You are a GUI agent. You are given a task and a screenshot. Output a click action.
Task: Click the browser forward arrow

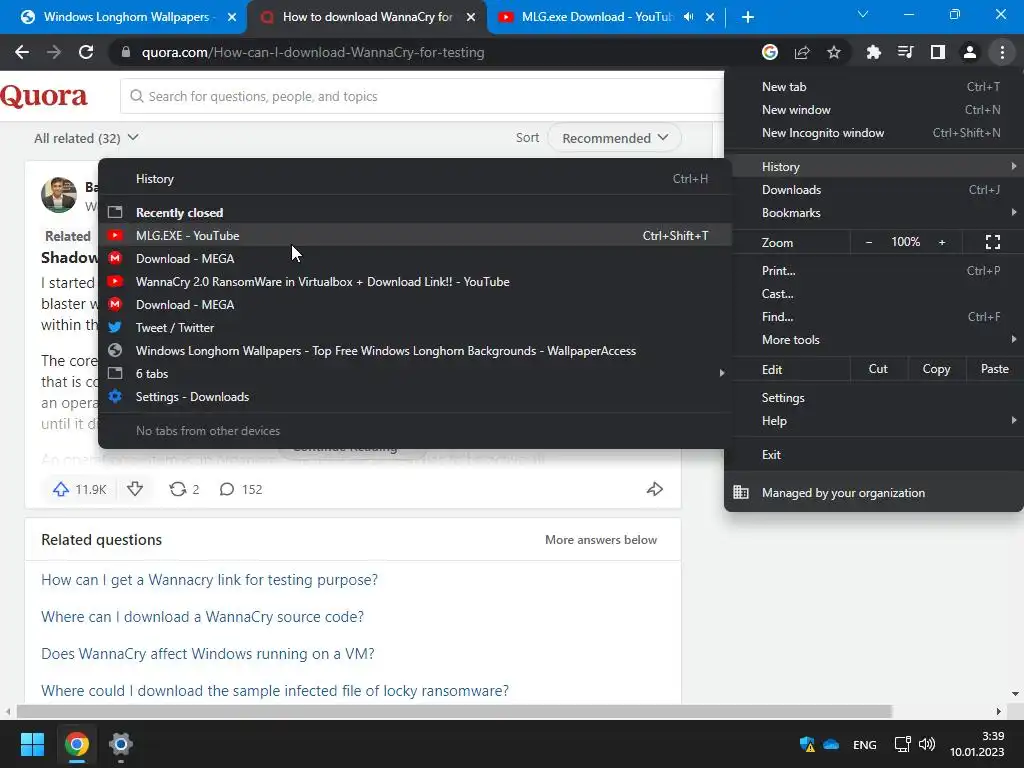(54, 52)
